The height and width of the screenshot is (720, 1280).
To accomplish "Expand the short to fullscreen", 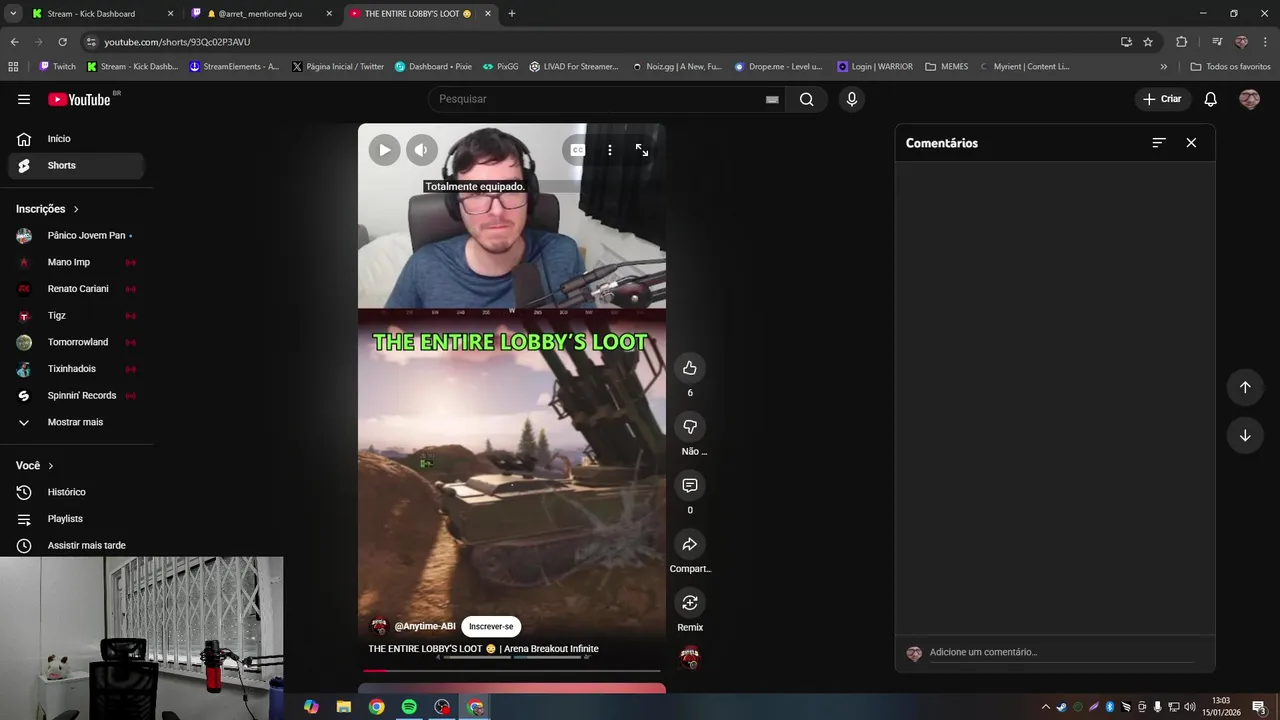I will coord(642,150).
